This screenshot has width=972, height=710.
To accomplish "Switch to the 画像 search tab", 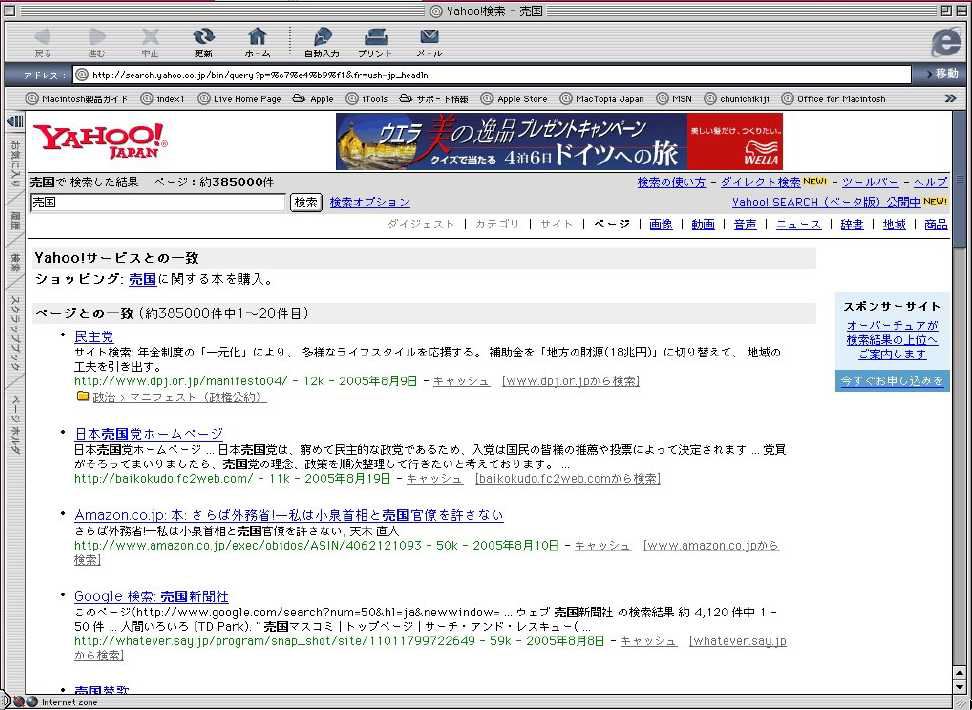I will pyautogui.click(x=661, y=224).
